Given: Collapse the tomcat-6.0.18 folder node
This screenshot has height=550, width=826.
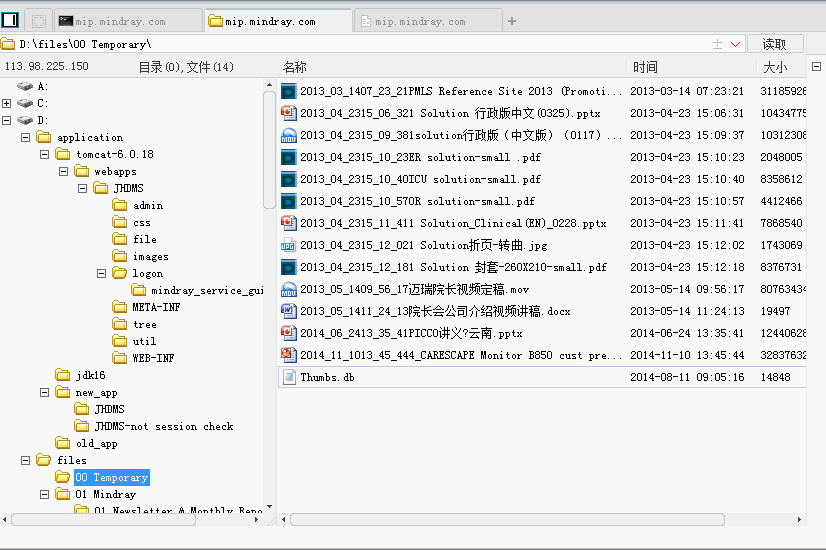Looking at the screenshot, I should tap(44, 154).
